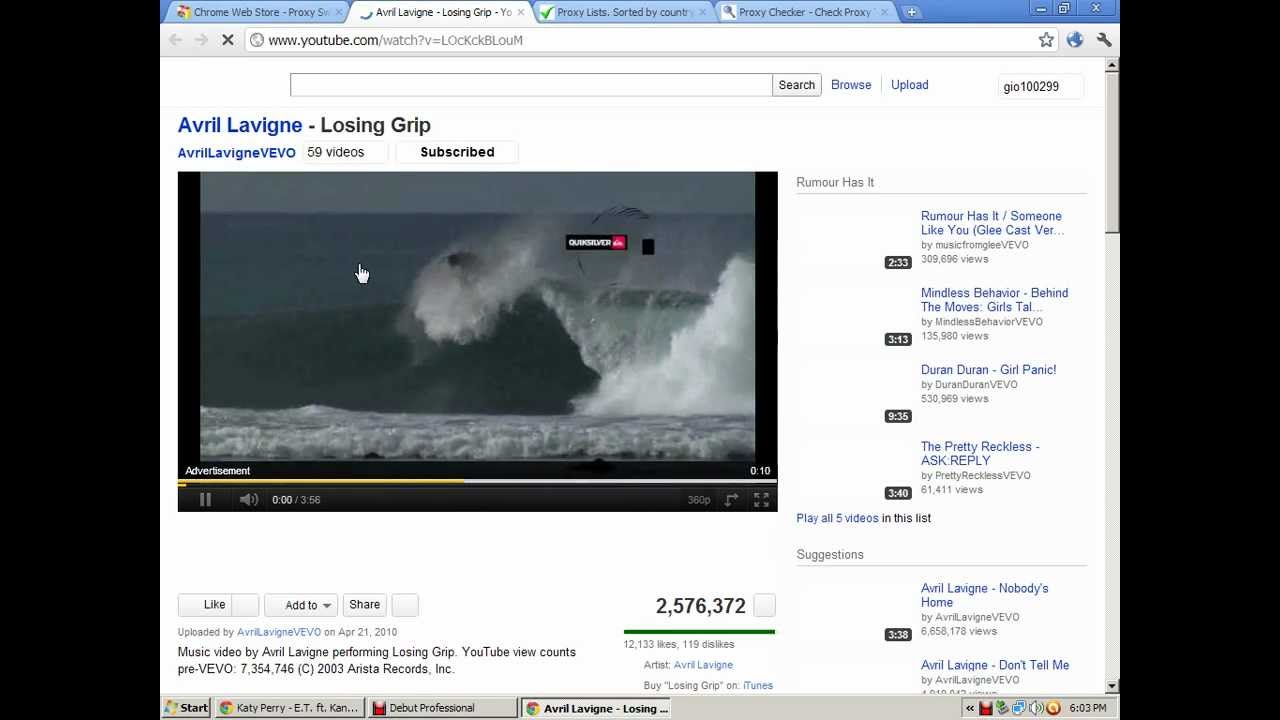This screenshot has width=1280, height=720.
Task: Click the page scrollbar's up arrow
Action: [x=1112, y=66]
